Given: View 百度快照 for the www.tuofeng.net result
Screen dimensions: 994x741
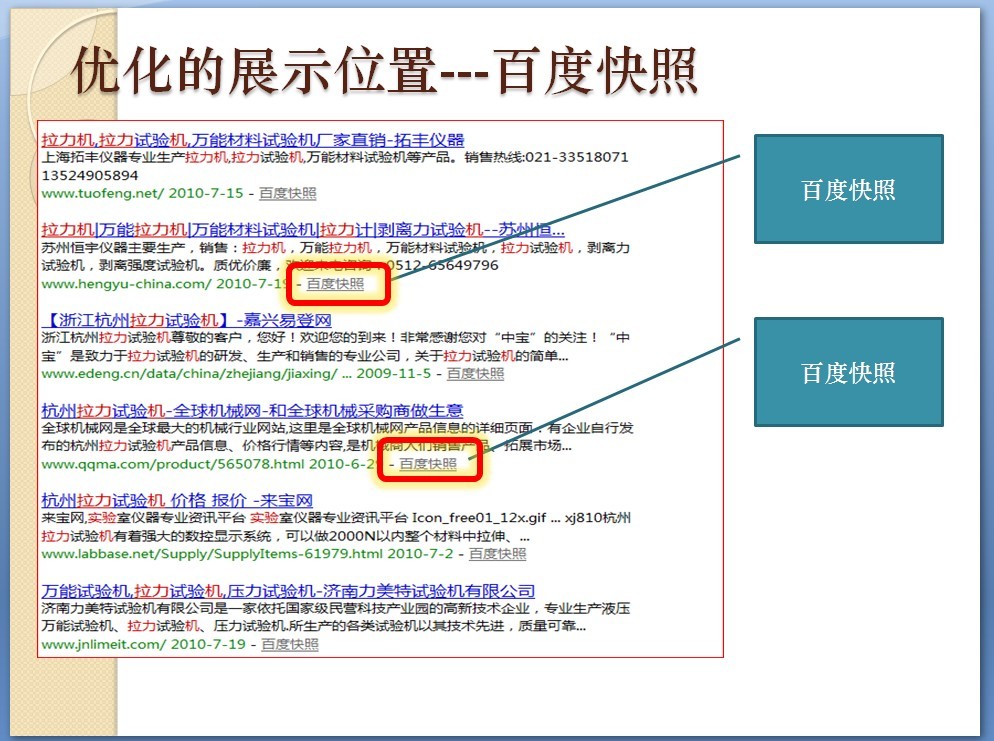Looking at the screenshot, I should [x=288, y=193].
